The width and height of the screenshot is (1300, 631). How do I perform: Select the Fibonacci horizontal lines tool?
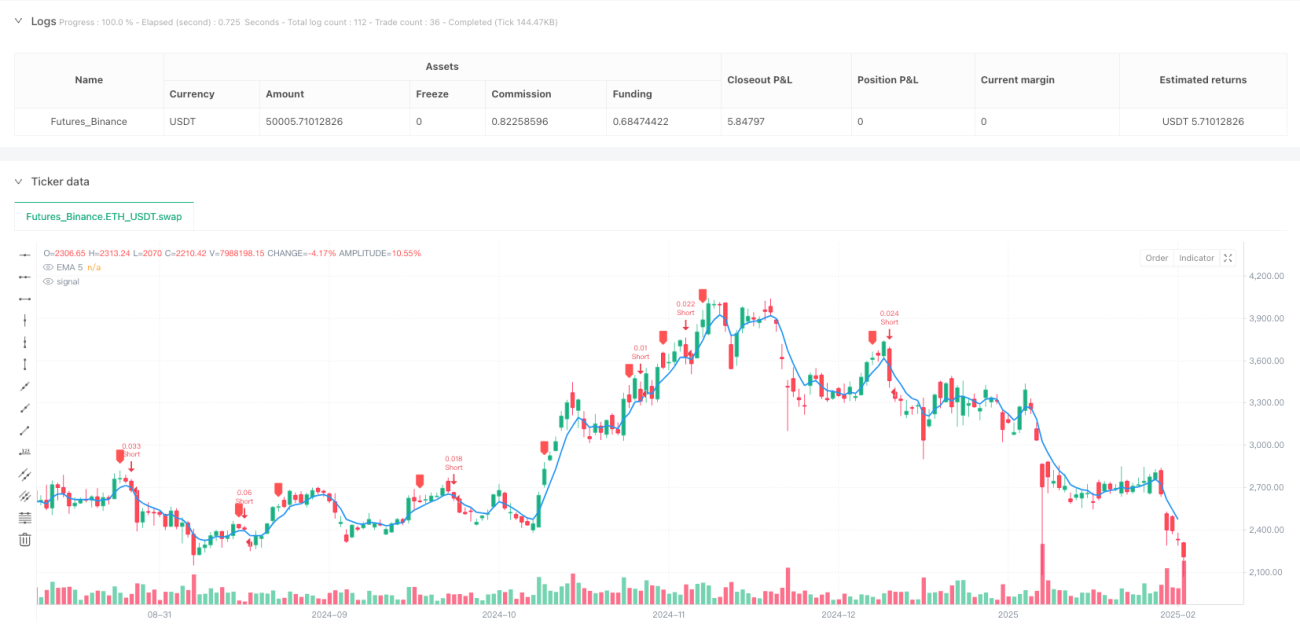25,518
